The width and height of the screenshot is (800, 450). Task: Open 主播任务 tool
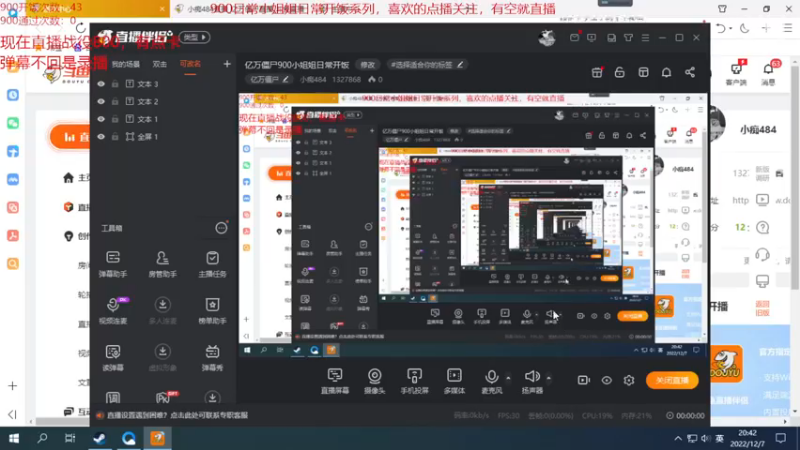point(212,264)
